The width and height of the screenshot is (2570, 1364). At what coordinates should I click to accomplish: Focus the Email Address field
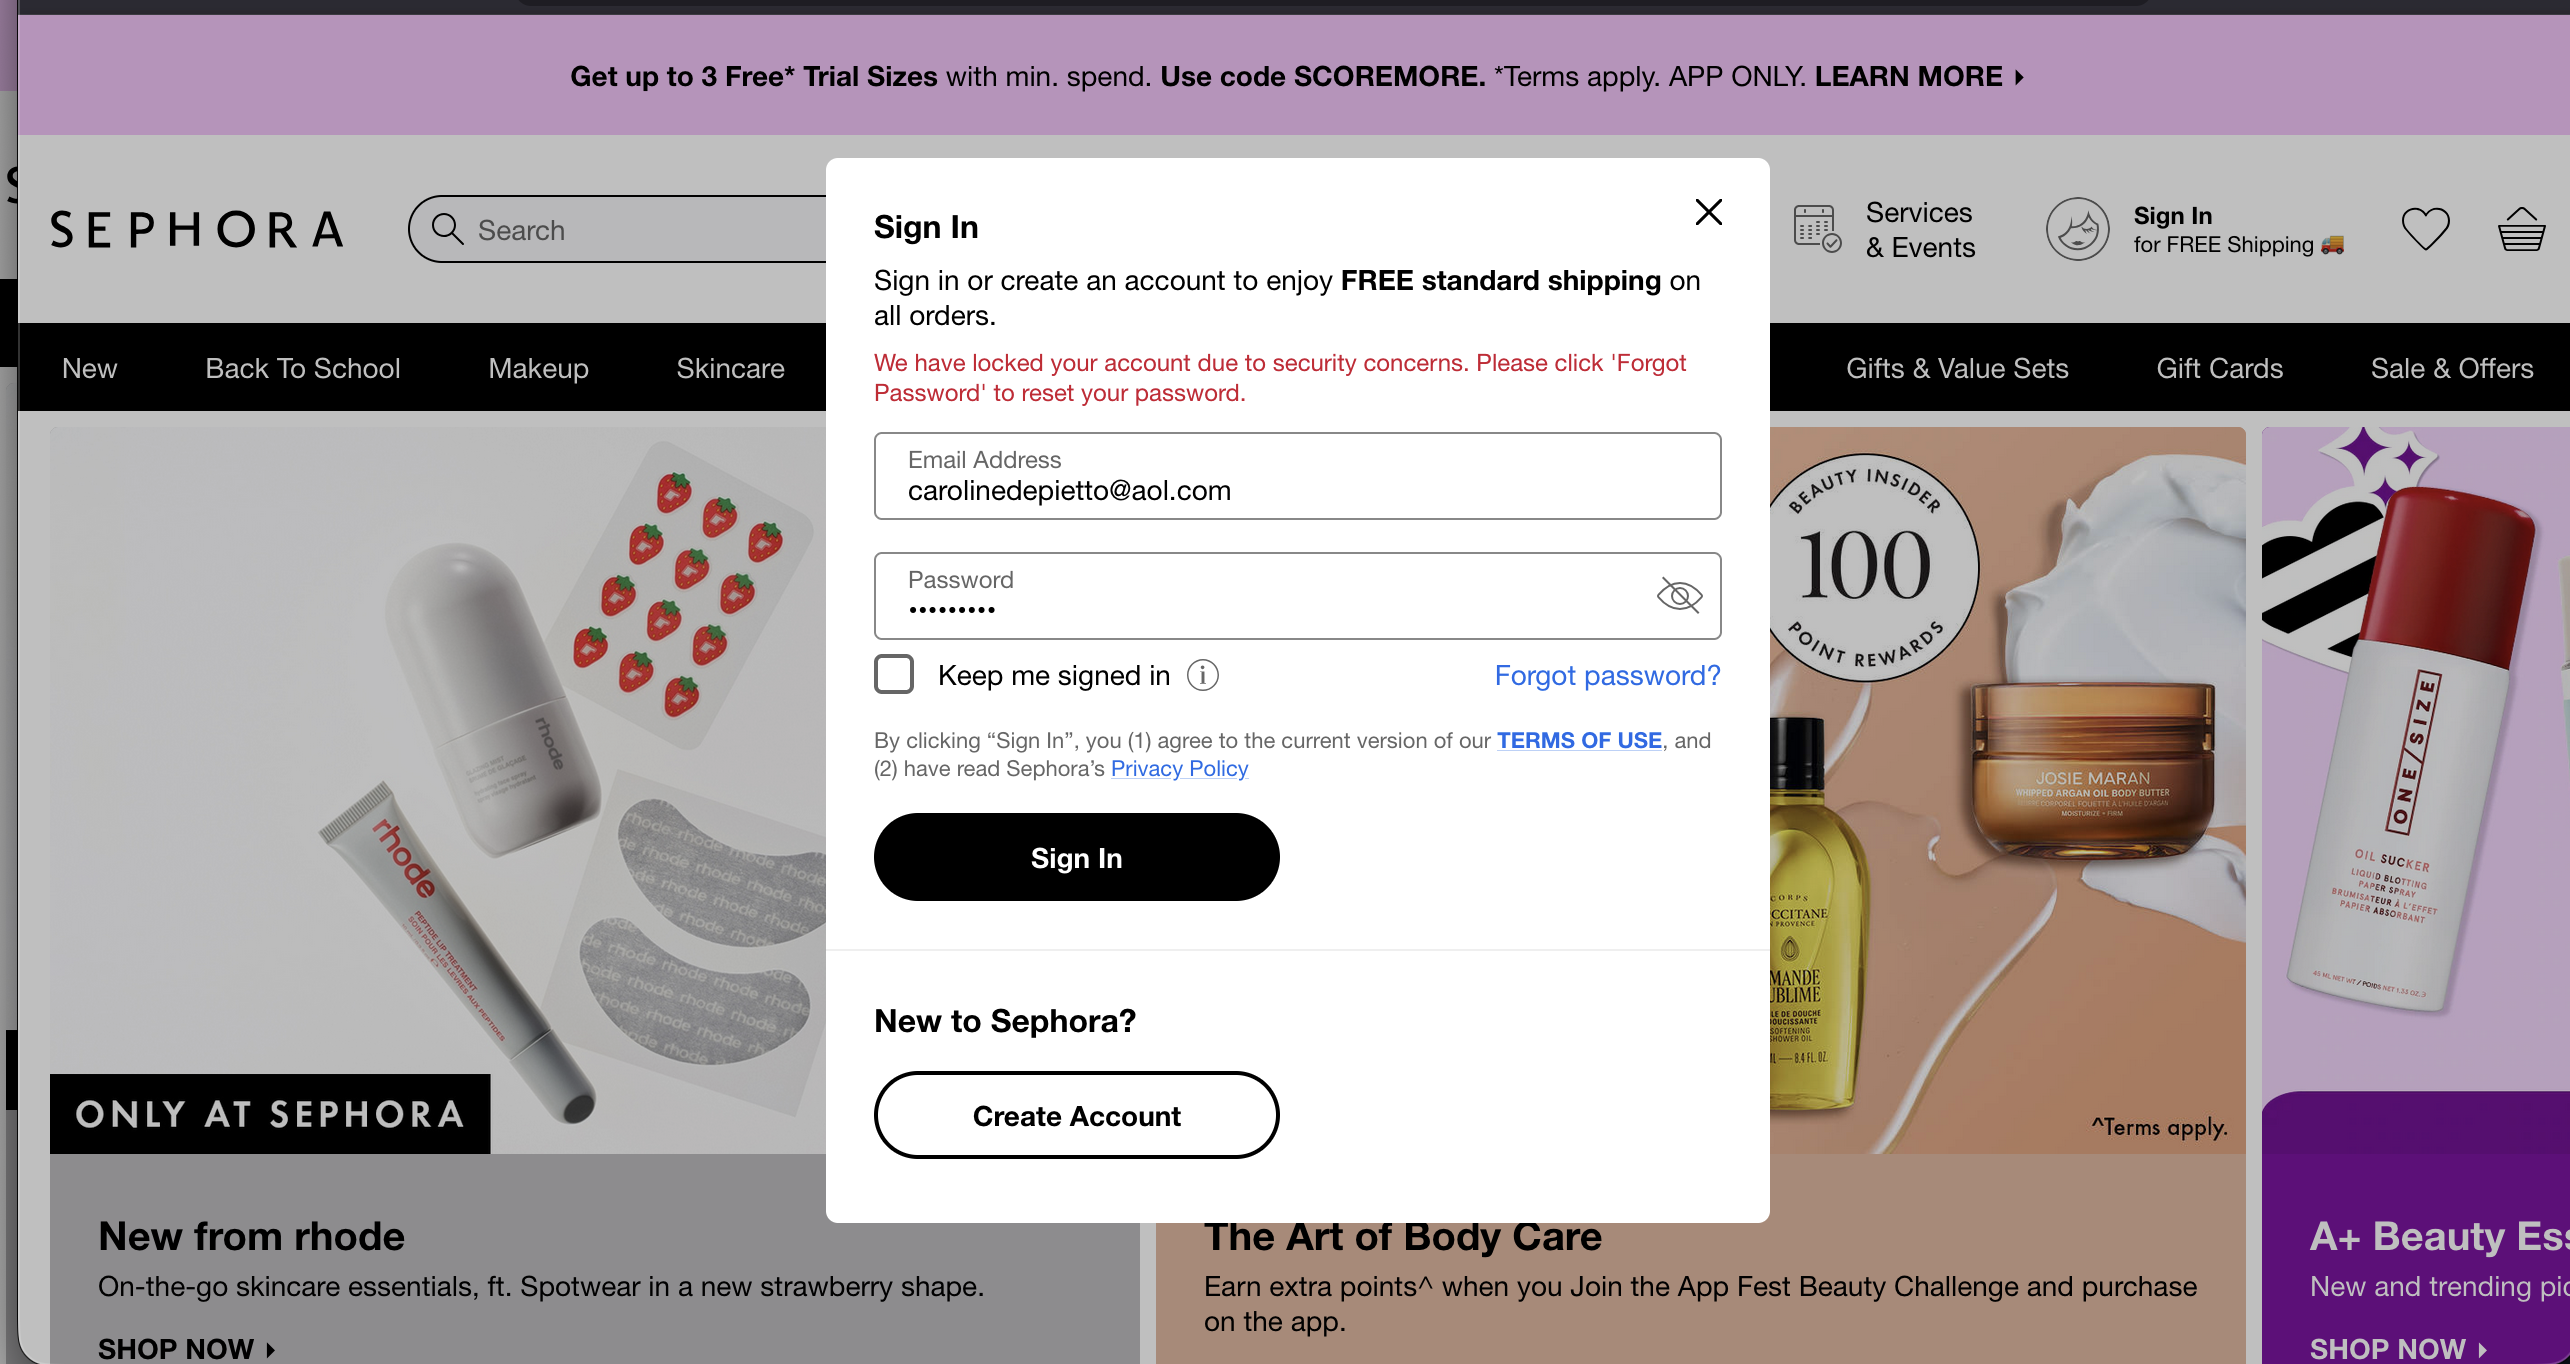[1297, 476]
